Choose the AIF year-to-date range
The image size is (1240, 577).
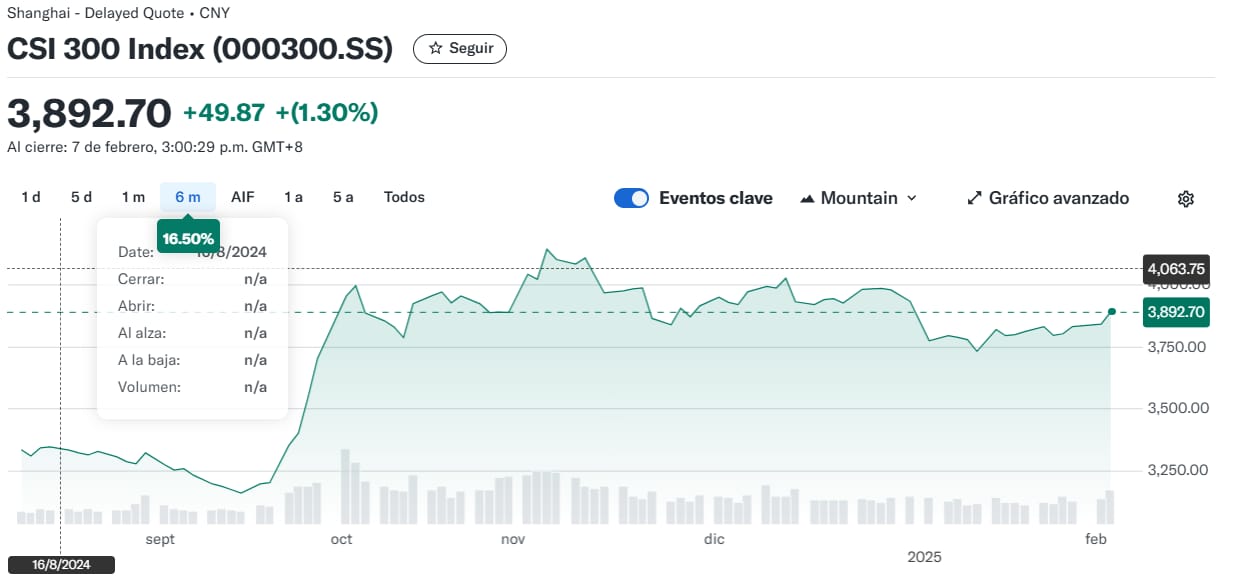point(243,197)
